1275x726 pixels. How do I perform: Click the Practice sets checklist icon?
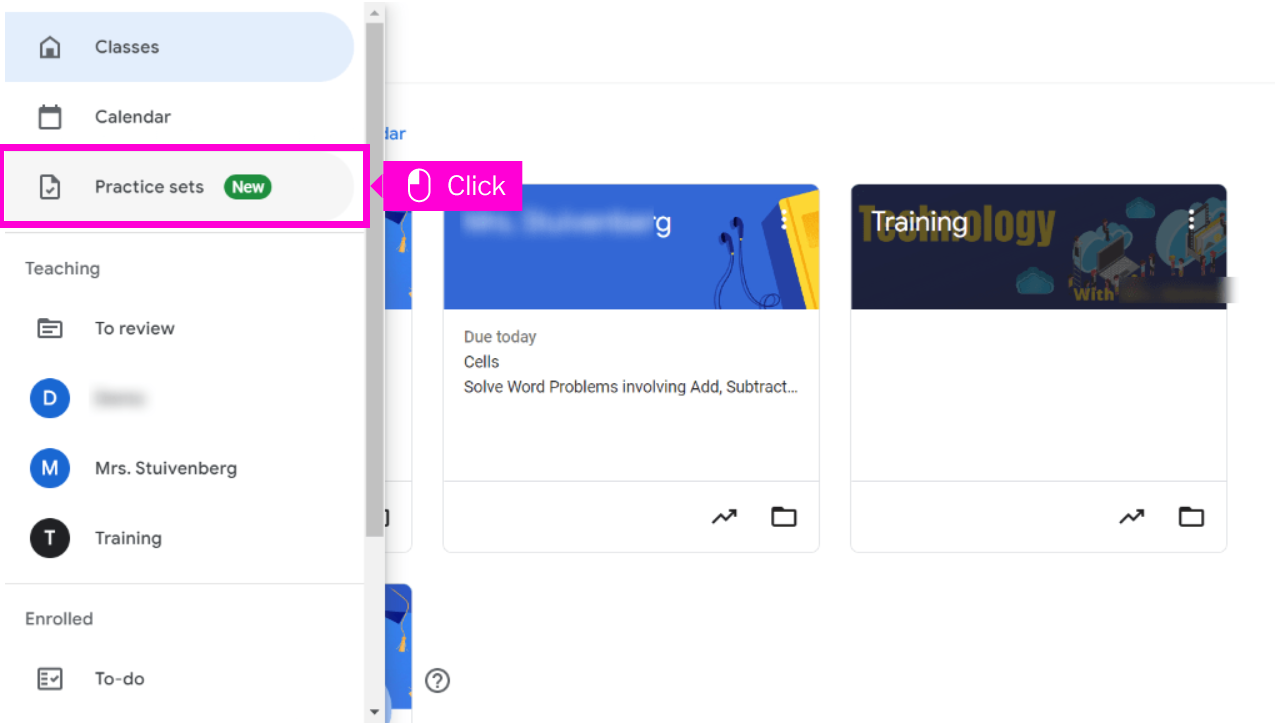pos(49,187)
